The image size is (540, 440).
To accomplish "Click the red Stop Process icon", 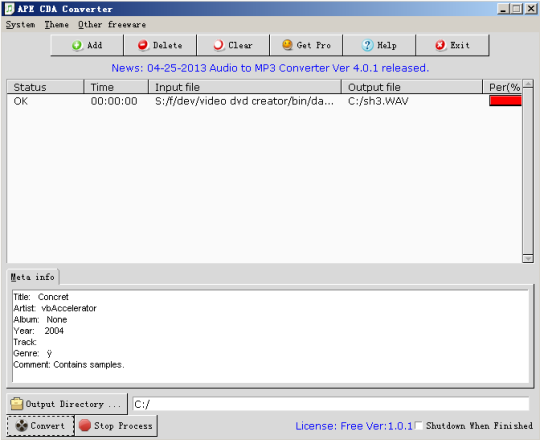I will pos(85,426).
